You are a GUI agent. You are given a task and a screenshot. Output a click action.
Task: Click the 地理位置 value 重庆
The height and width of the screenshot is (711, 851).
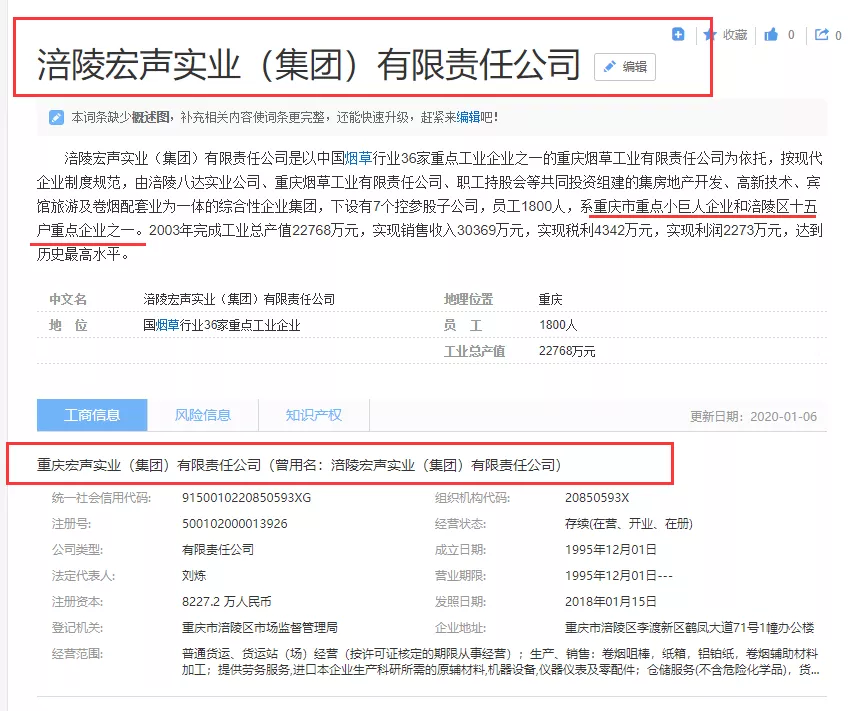tap(550, 299)
